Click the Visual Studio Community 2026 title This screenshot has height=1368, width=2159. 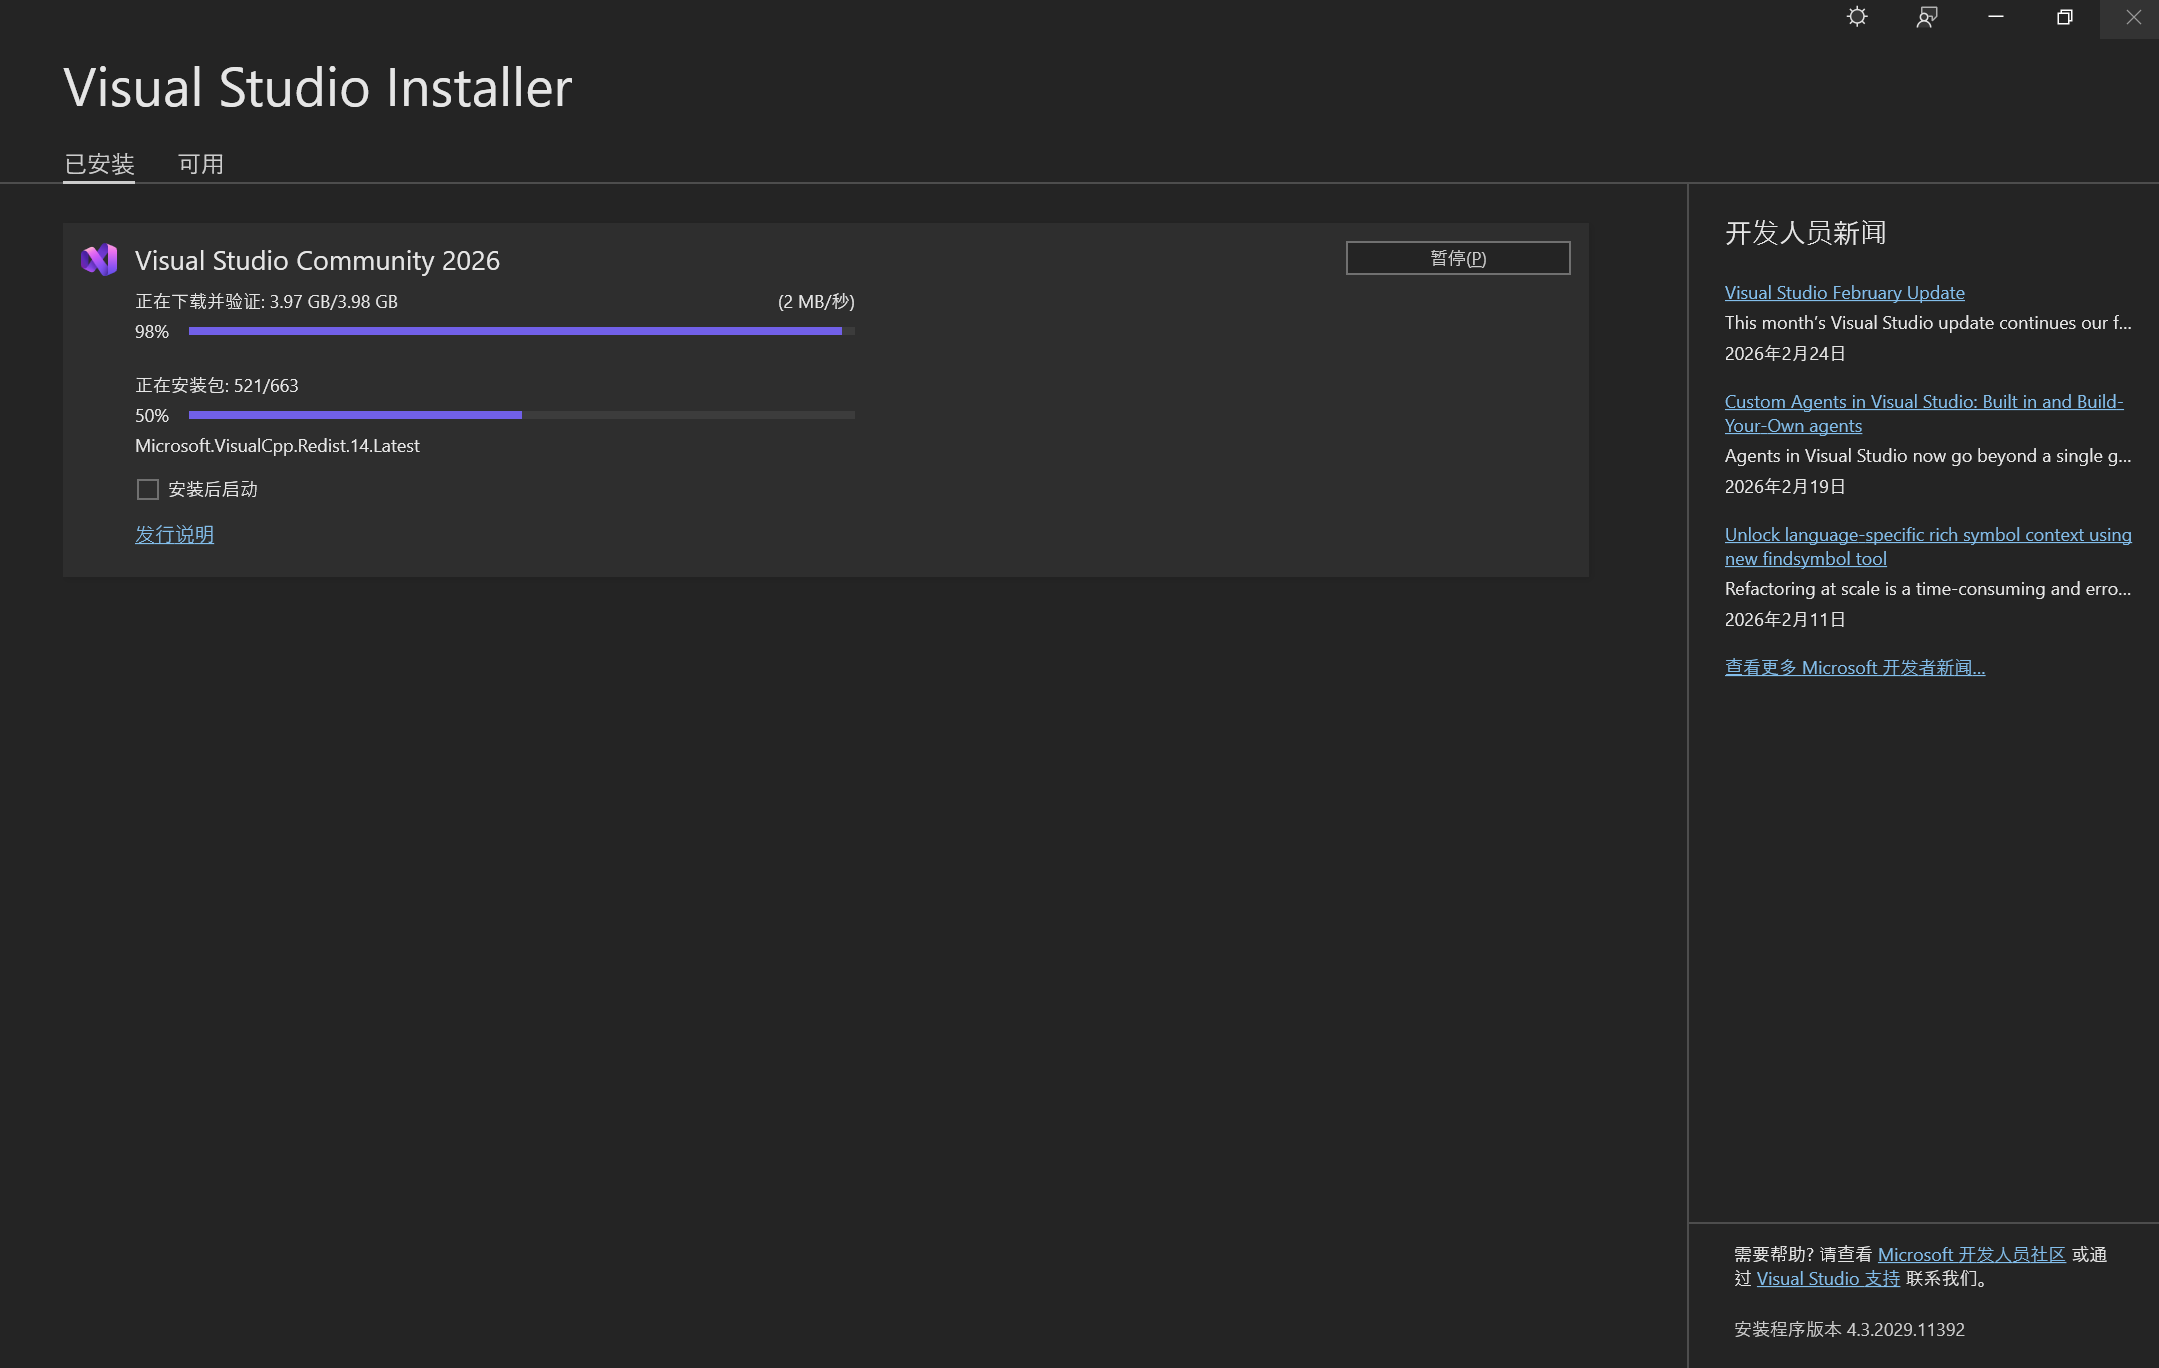[317, 260]
